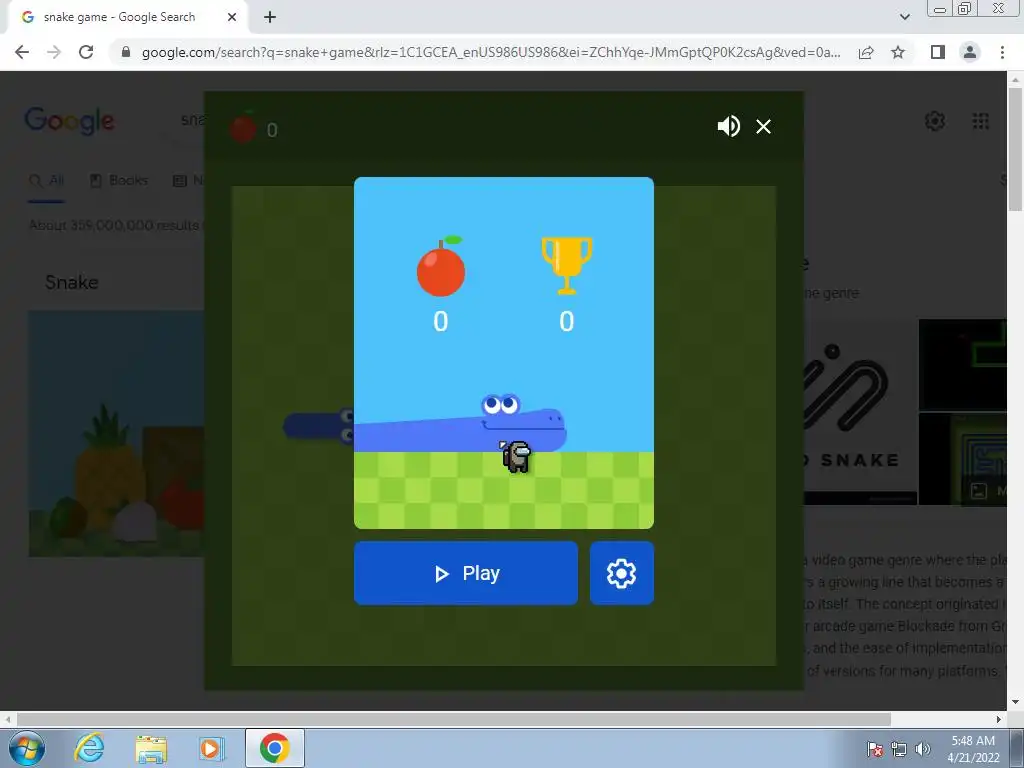Close the snake game tab

(232, 18)
